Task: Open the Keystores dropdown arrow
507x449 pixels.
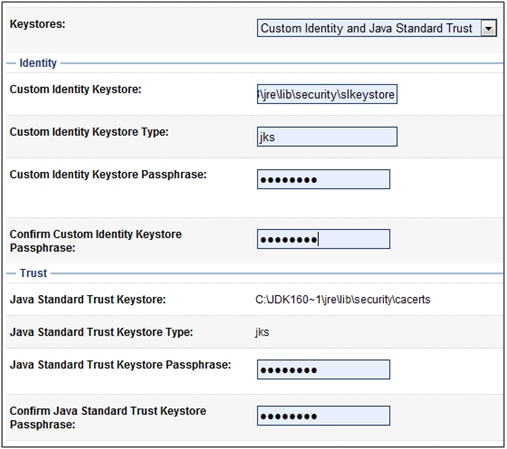Action: [x=488, y=28]
